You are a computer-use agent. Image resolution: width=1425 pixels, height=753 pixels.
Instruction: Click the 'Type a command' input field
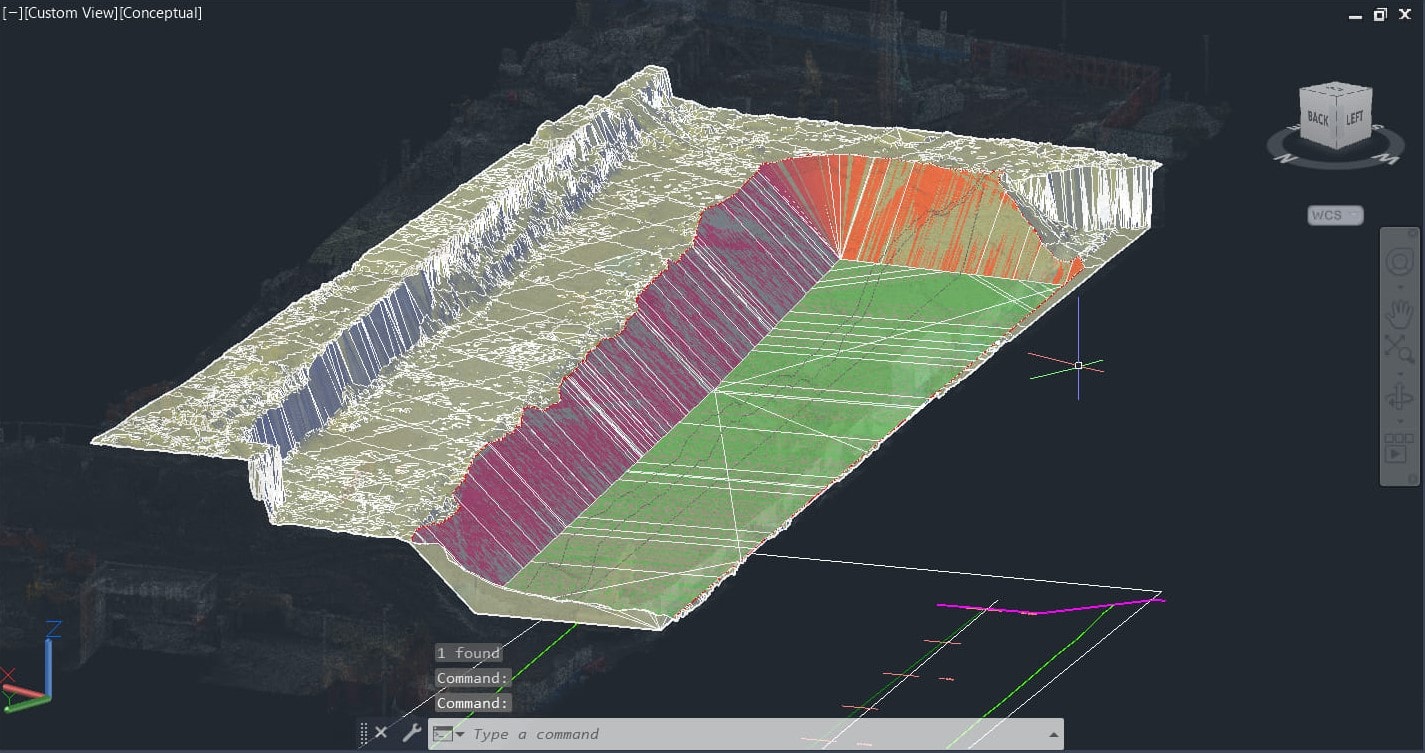coord(750,734)
